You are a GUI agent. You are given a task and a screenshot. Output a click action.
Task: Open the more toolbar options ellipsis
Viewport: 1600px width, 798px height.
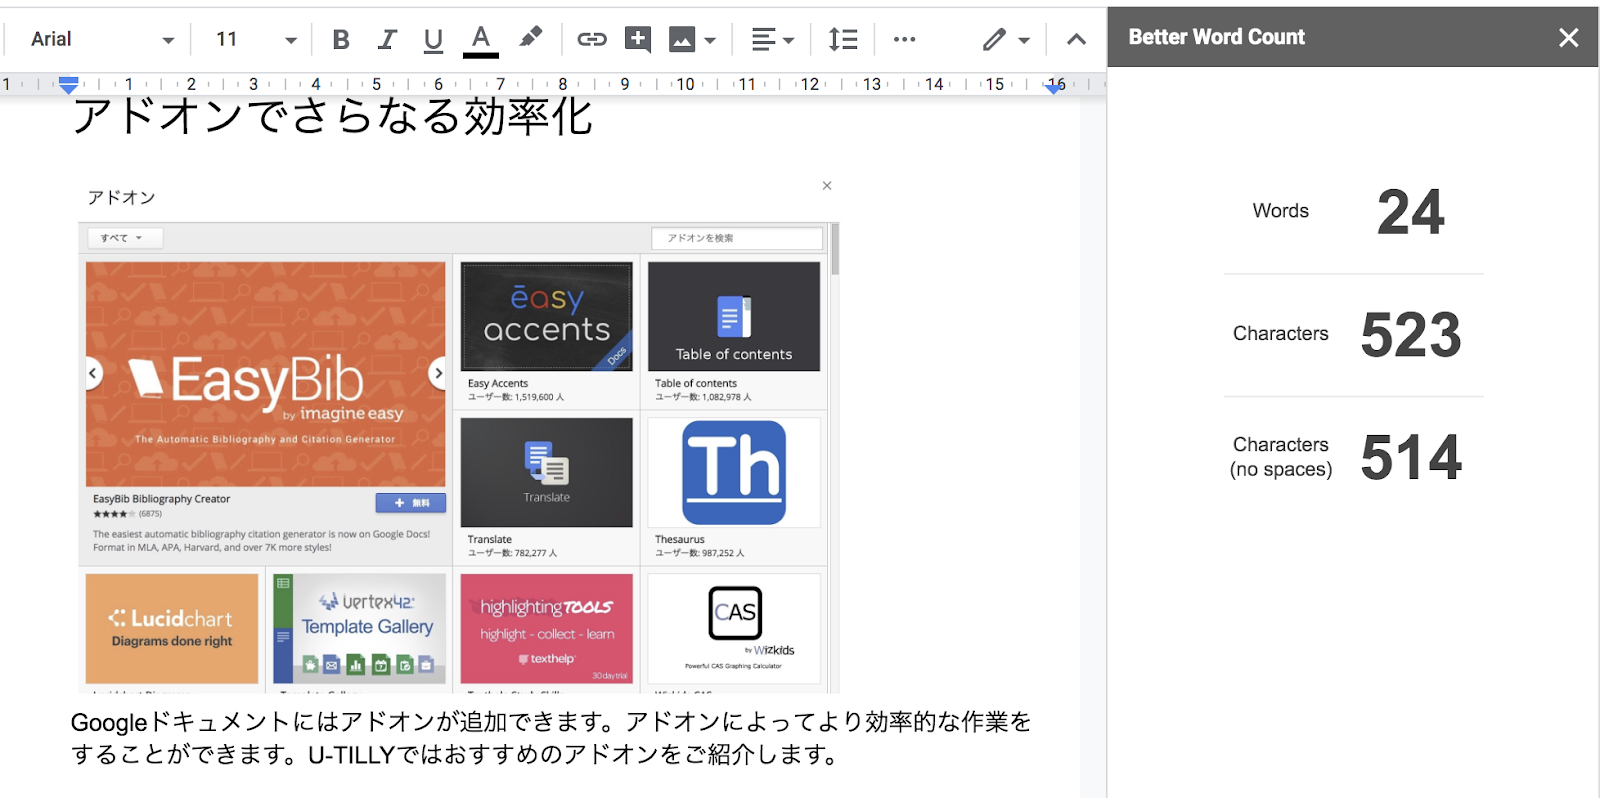pos(905,40)
